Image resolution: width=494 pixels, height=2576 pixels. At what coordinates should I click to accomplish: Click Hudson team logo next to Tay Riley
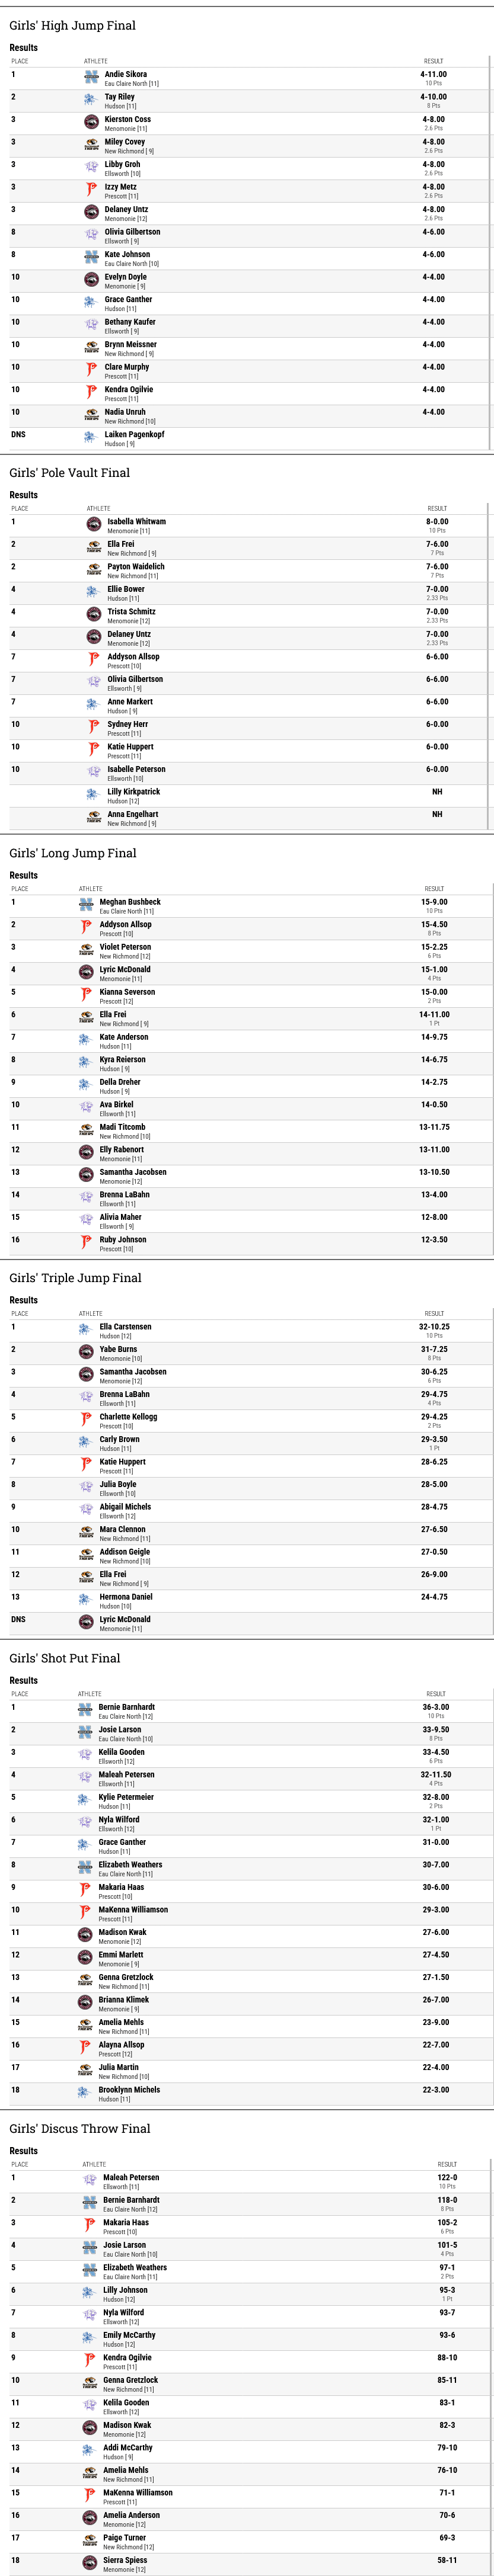coord(91,100)
